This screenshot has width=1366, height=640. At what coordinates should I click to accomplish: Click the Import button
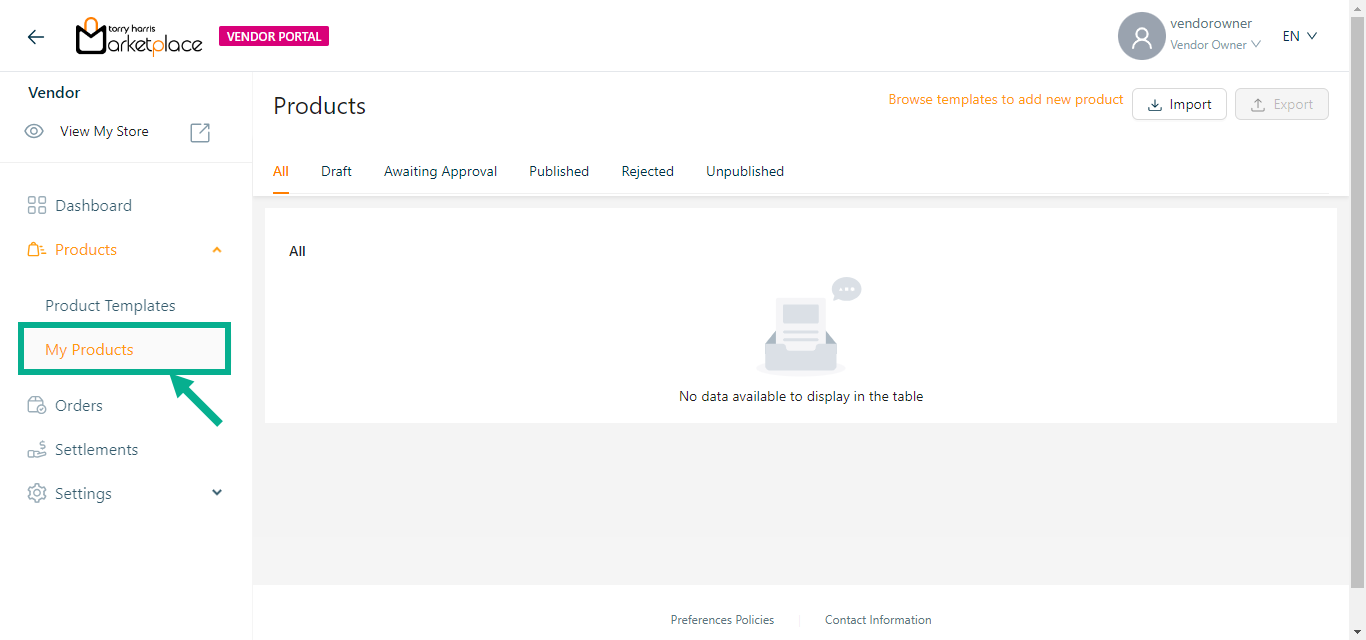[1179, 104]
